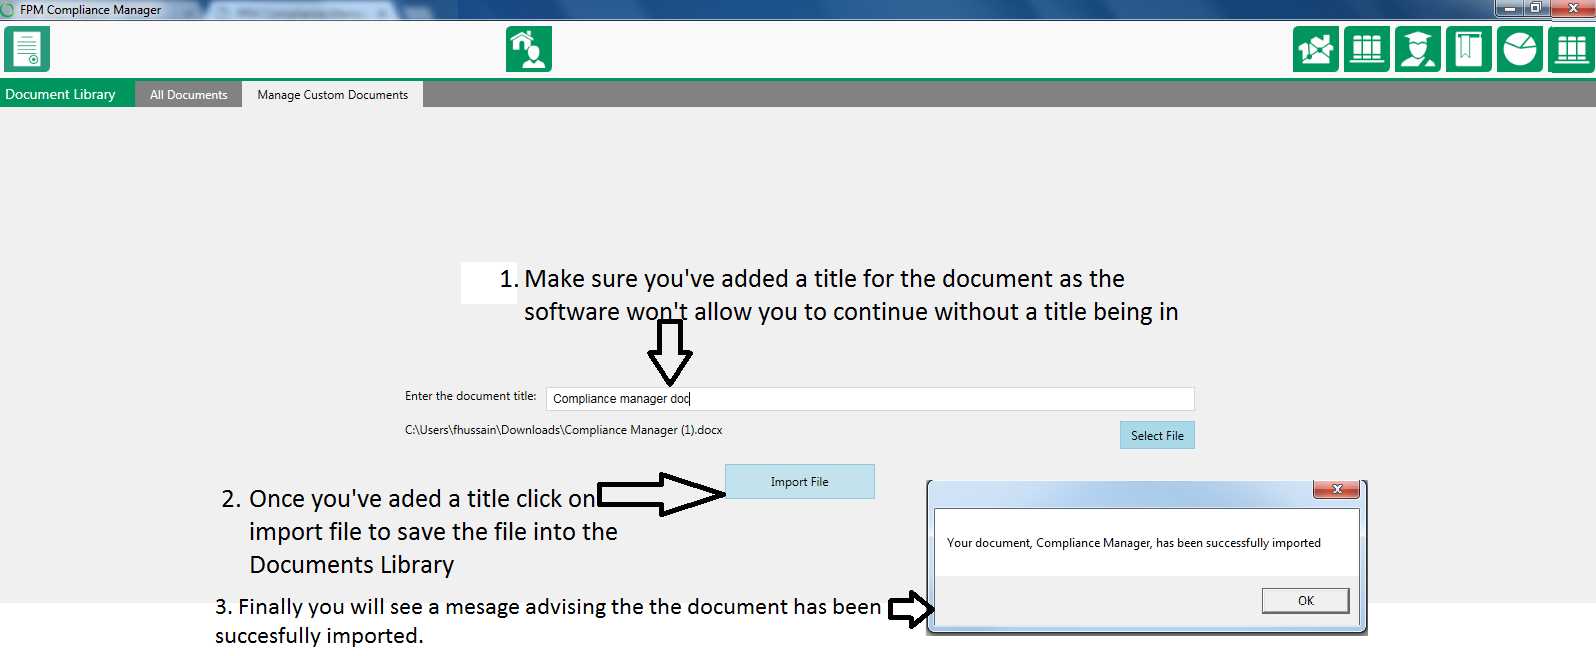Click the graduate with cap icon
The image size is (1596, 656).
pos(1417,49)
